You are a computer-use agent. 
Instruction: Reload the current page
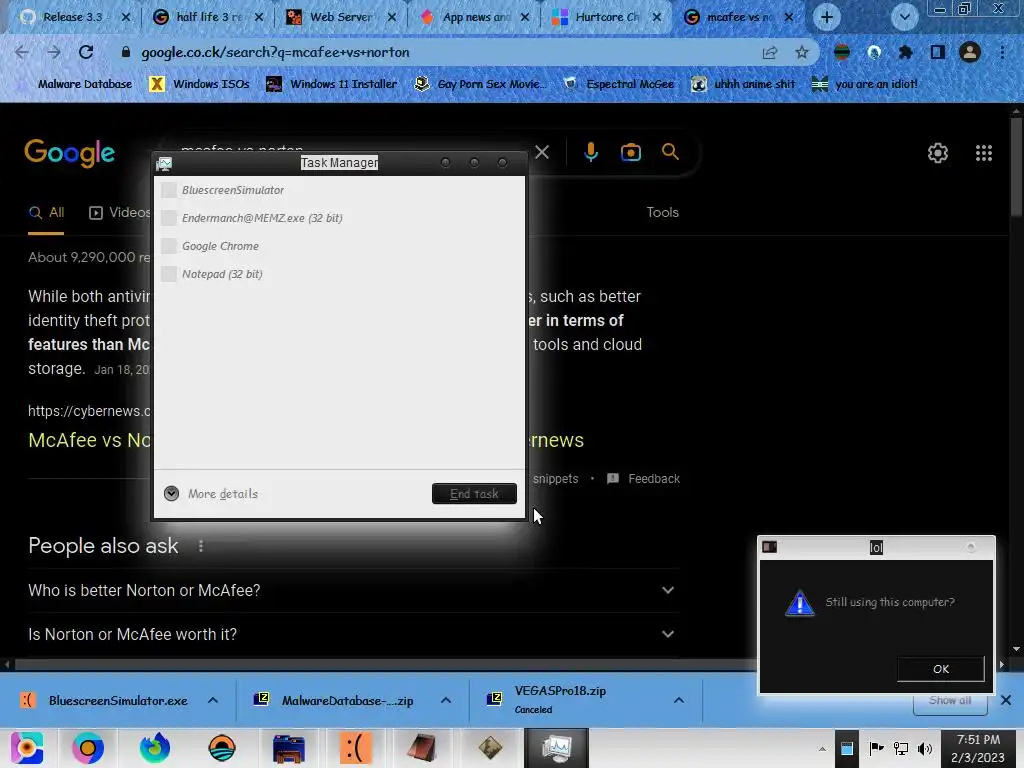coord(86,52)
